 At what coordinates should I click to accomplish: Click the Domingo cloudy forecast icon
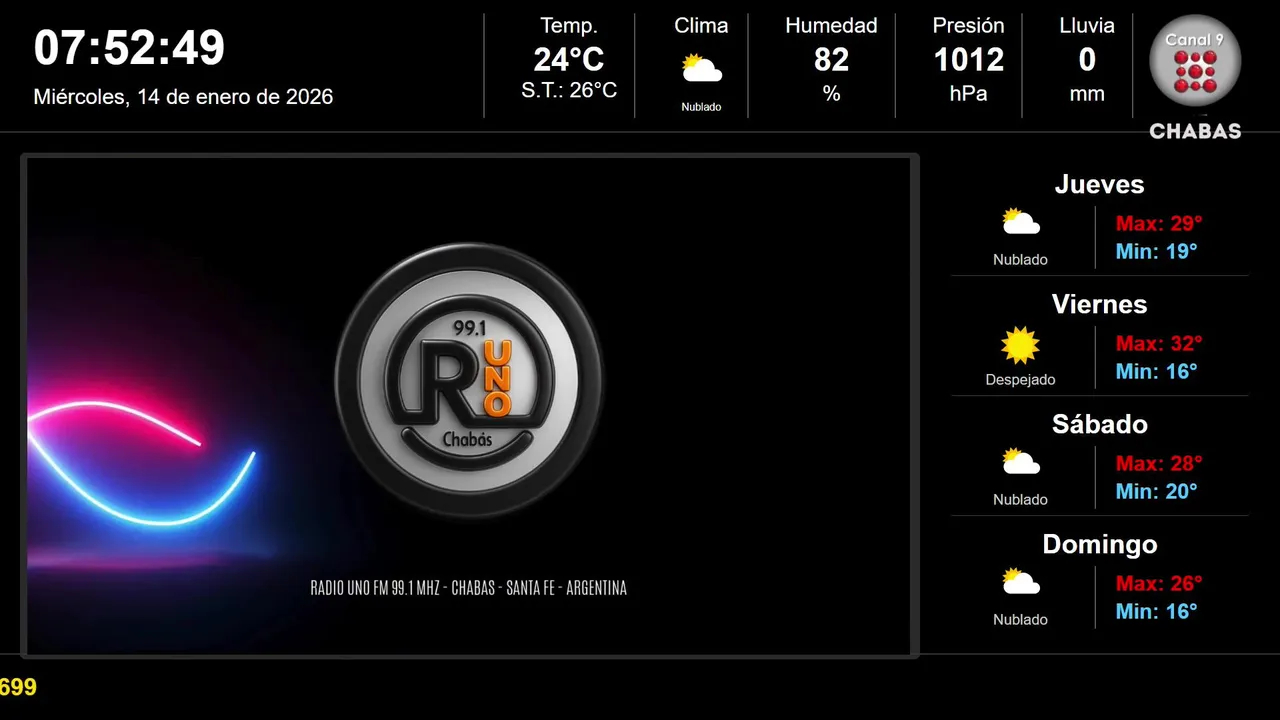coord(1021,581)
